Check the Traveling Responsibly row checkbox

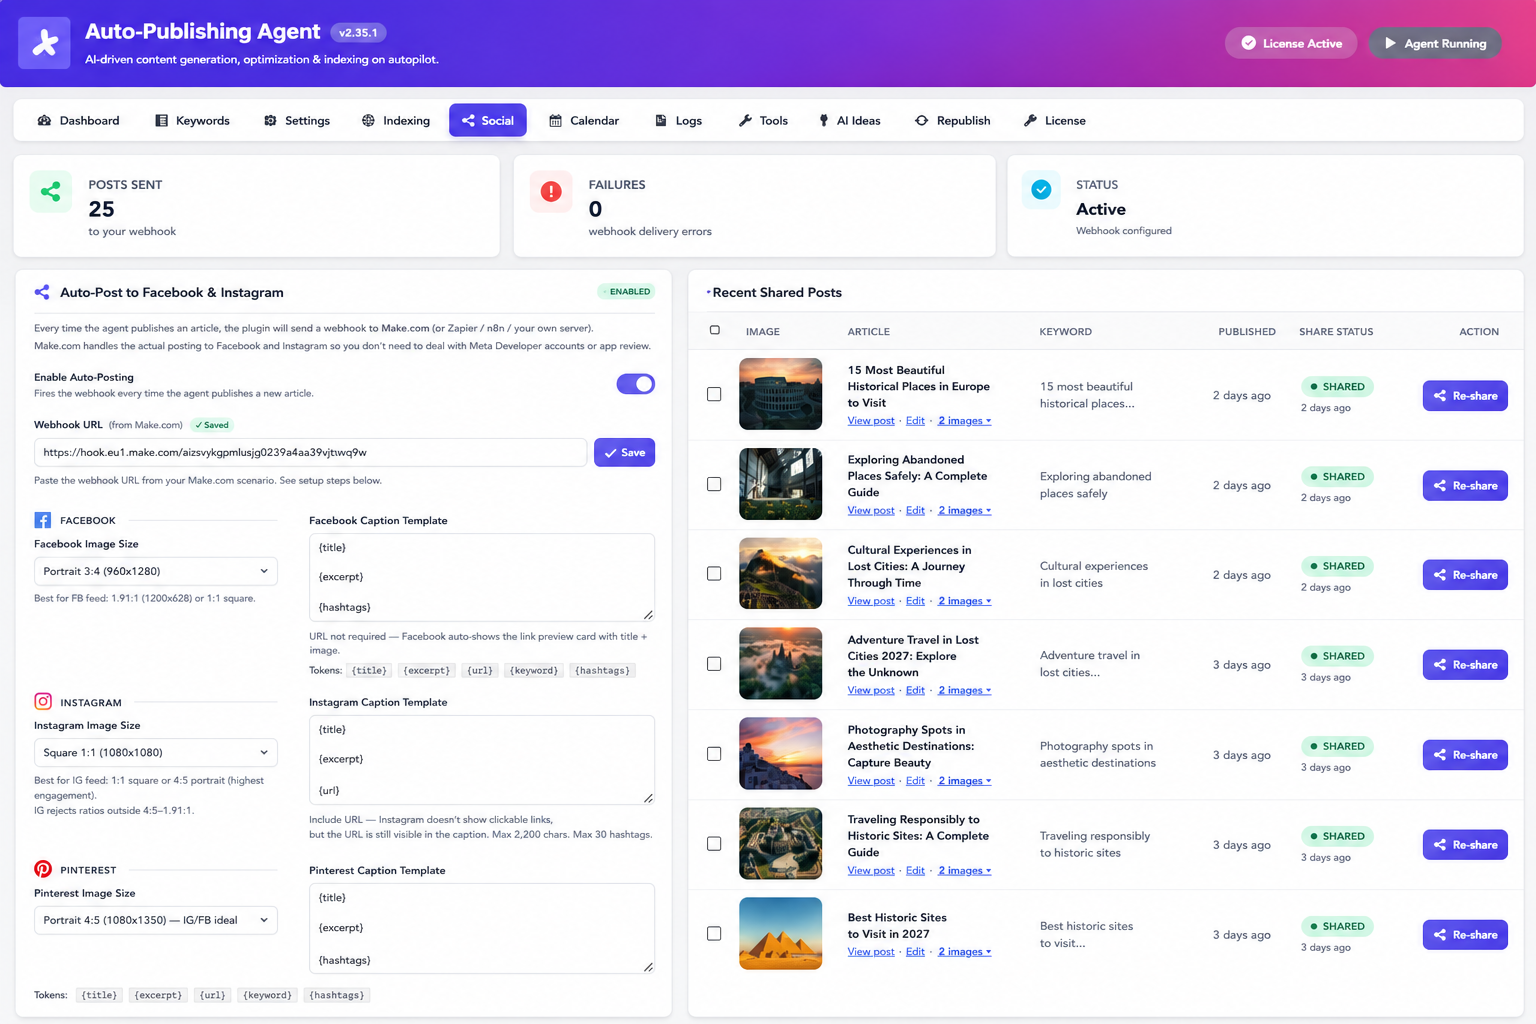(x=714, y=844)
